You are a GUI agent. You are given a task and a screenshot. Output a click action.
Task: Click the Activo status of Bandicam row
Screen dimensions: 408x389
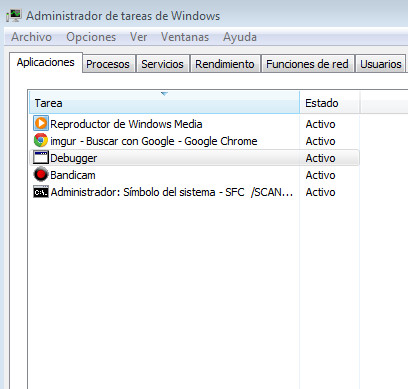tap(320, 175)
